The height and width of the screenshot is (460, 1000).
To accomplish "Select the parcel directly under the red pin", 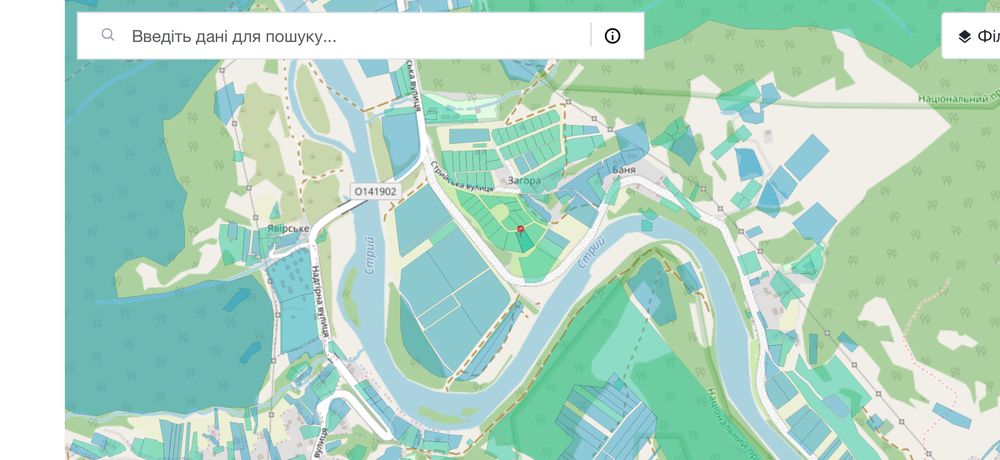I will tap(525, 243).
